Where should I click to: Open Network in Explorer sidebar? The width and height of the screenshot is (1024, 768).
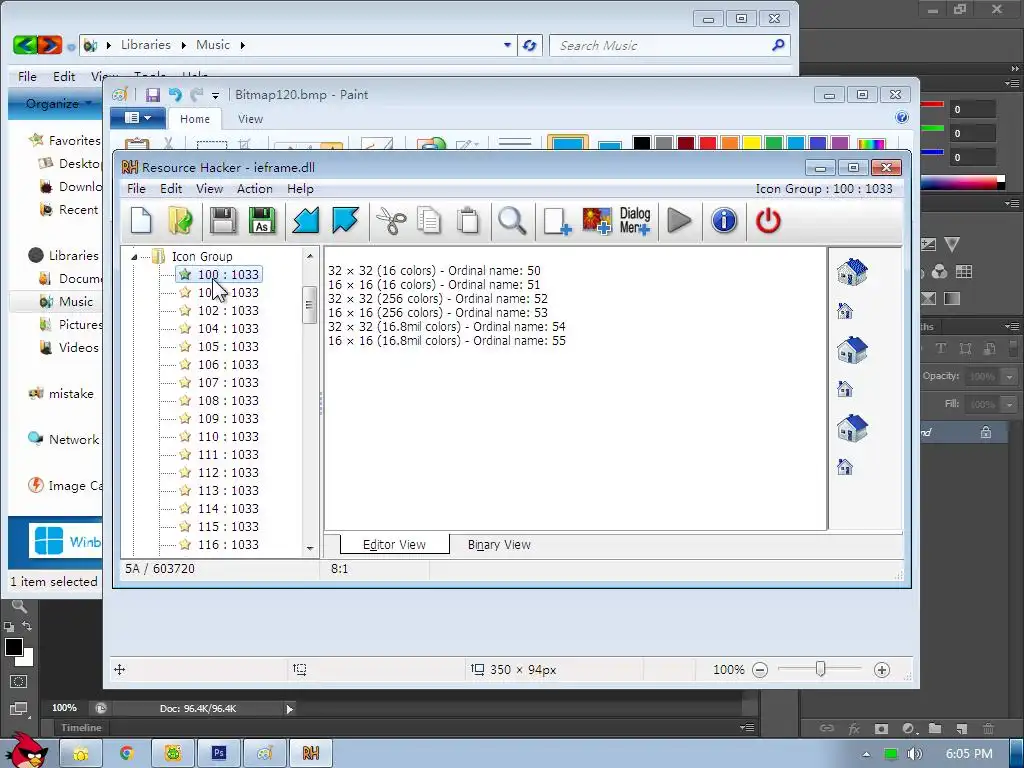coord(64,440)
